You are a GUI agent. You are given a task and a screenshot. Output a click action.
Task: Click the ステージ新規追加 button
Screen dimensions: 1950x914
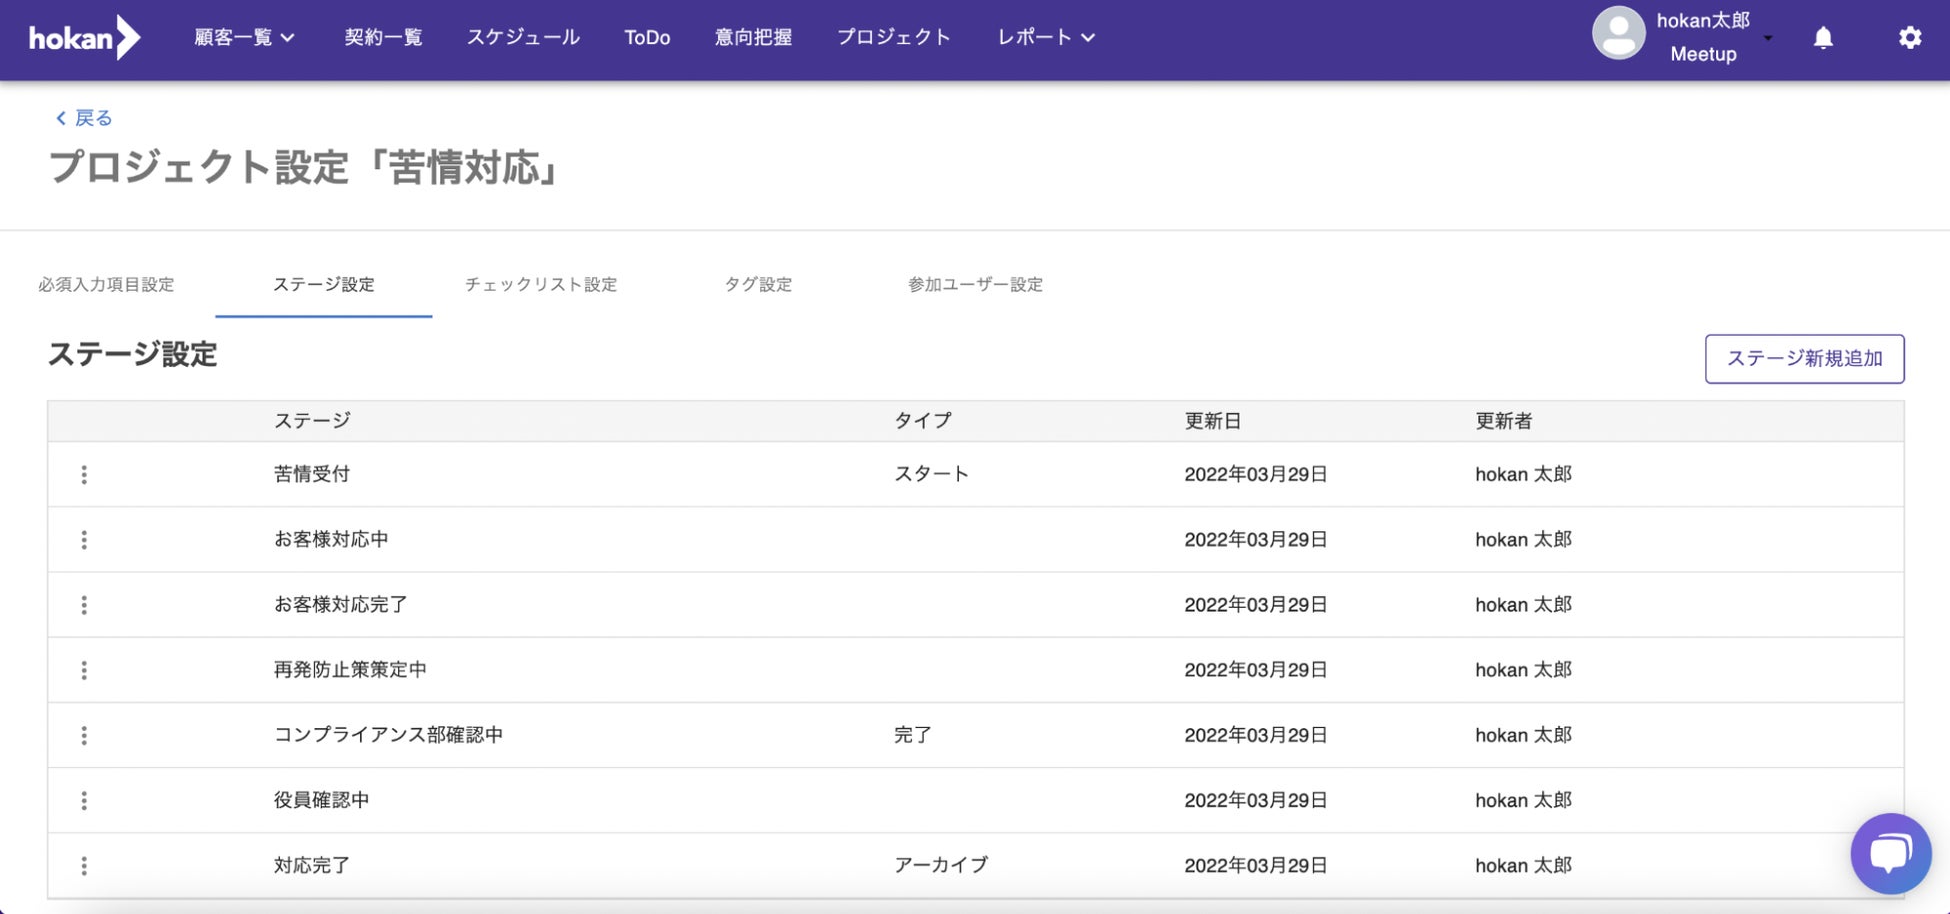[x=1804, y=359]
